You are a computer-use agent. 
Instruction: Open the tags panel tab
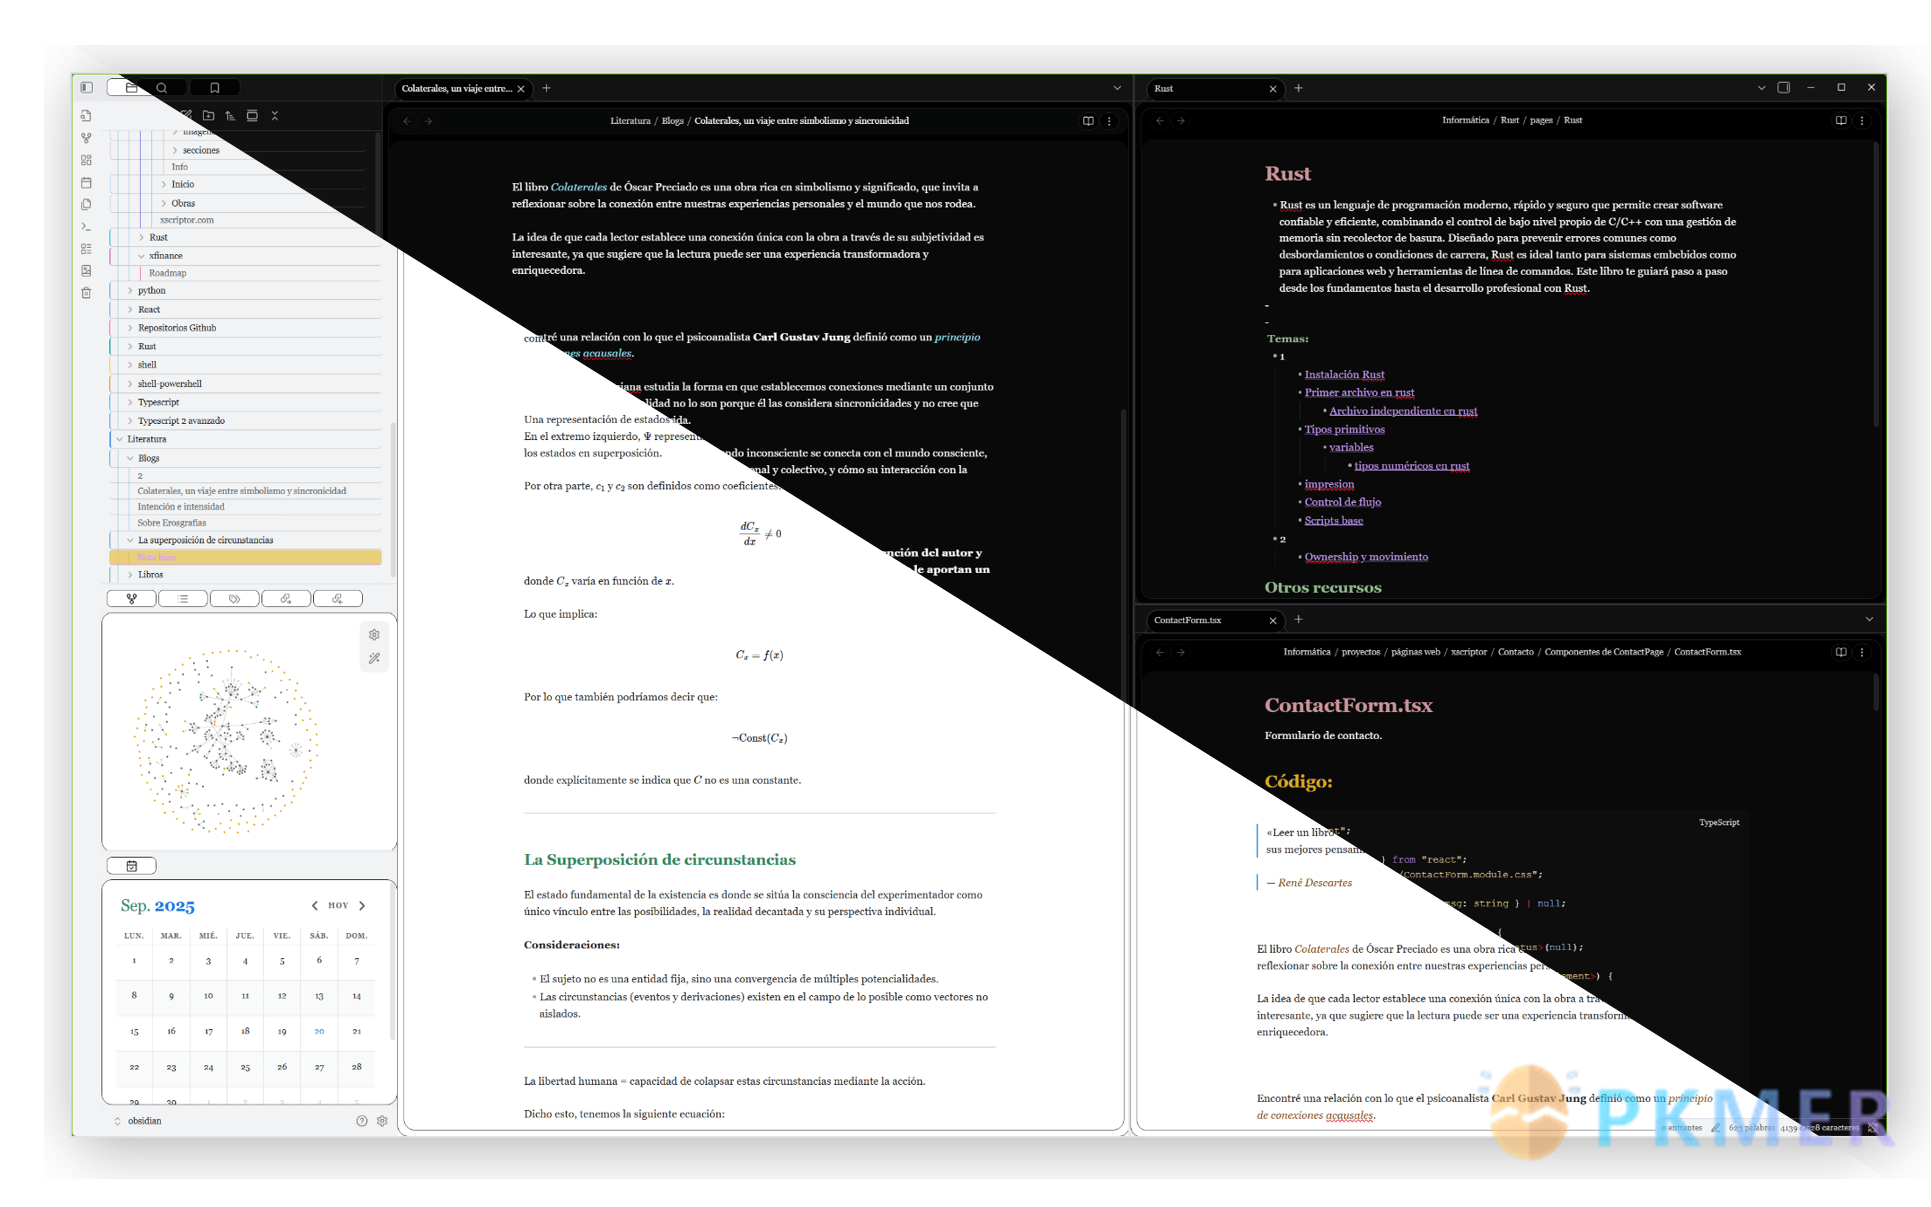234,599
